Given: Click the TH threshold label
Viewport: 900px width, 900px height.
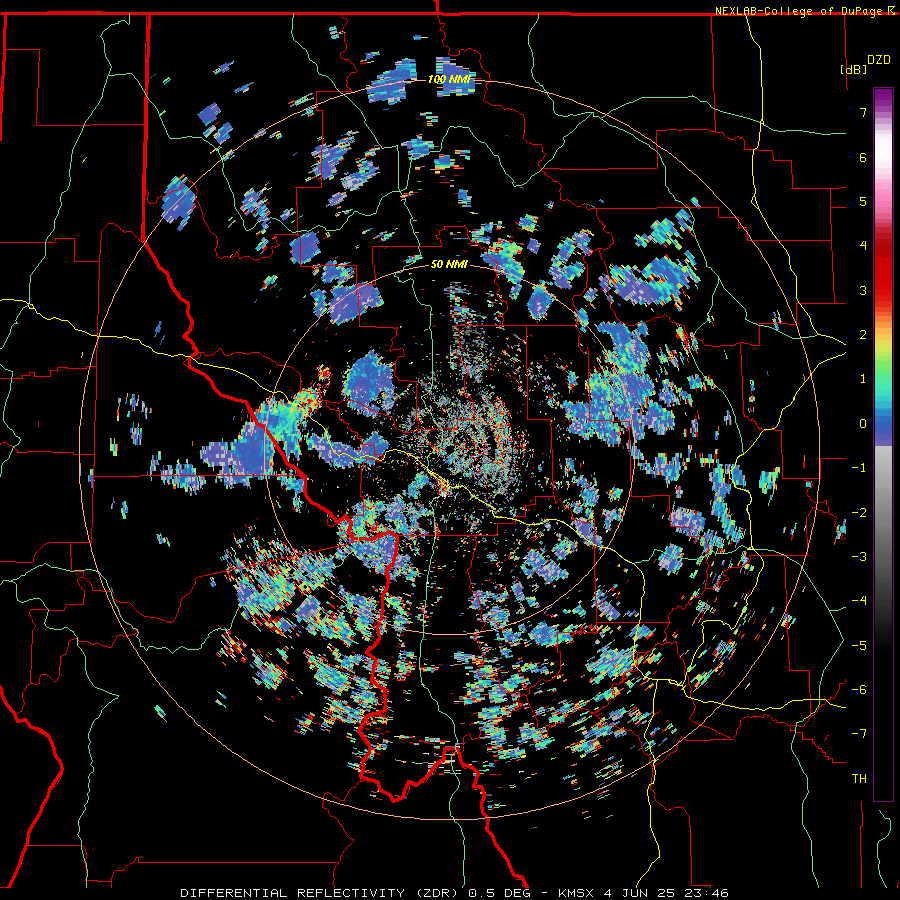Looking at the screenshot, I should (x=859, y=779).
